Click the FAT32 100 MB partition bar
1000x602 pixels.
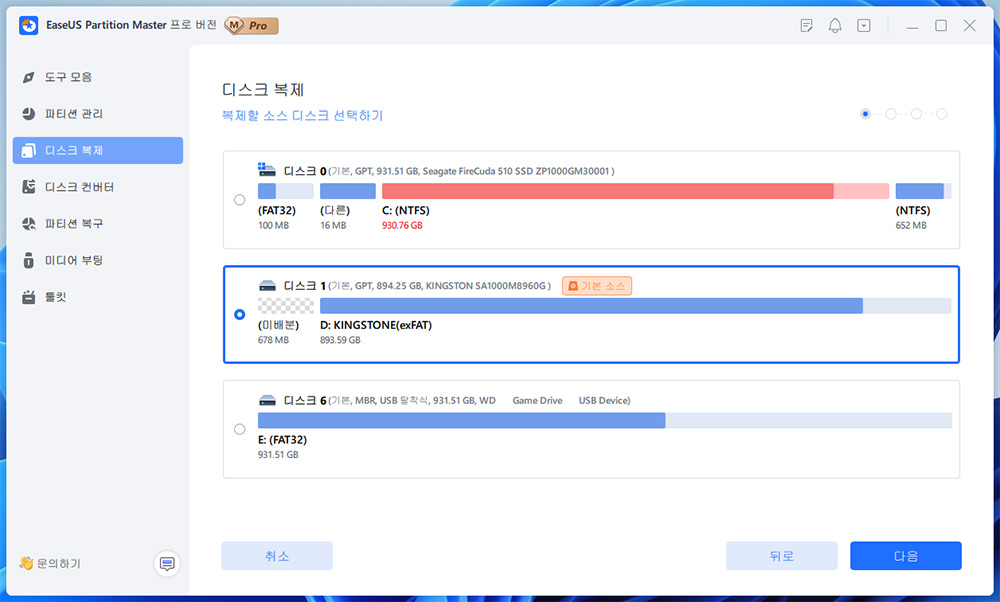coord(286,191)
